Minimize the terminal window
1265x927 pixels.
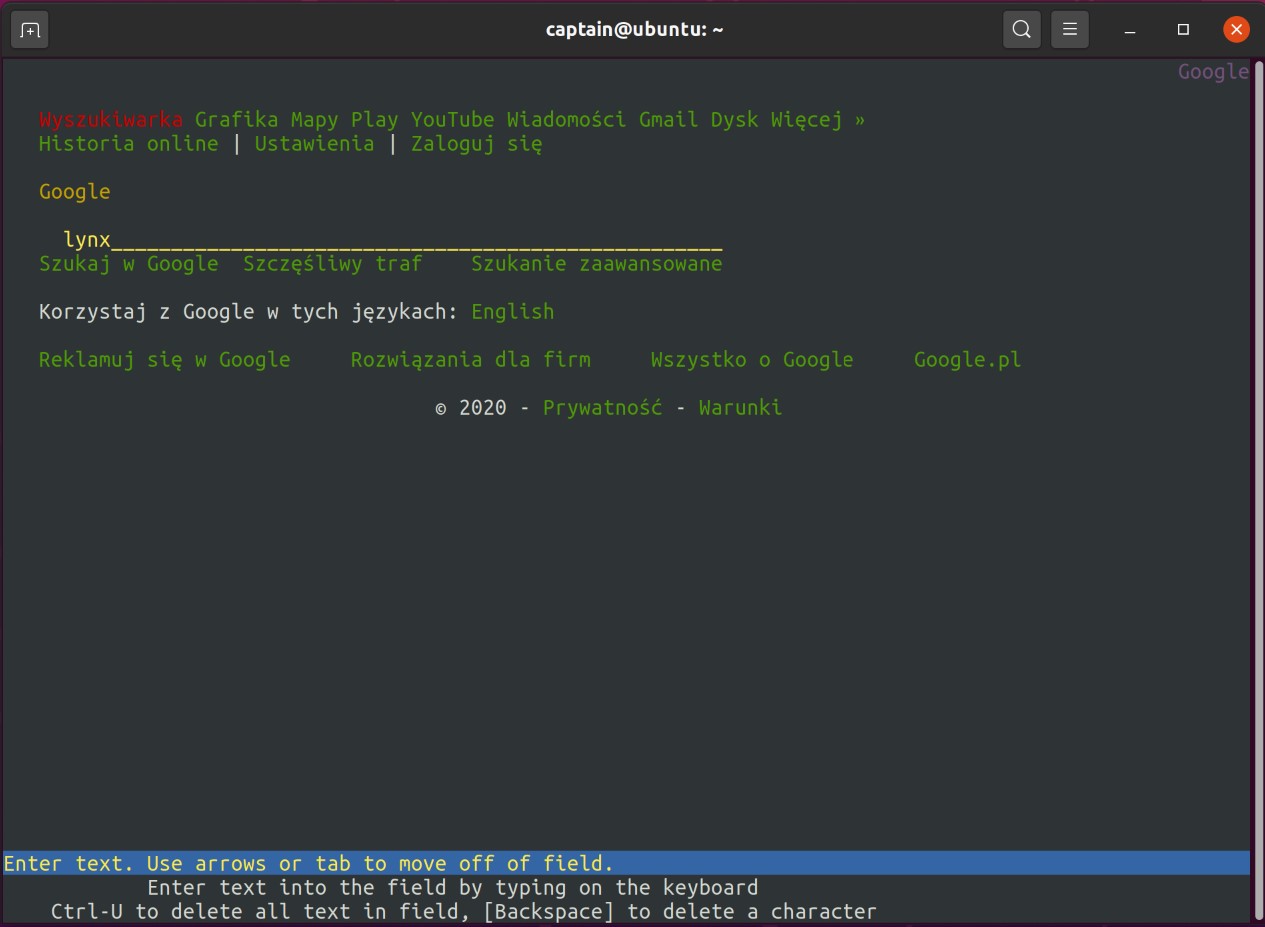[x=1130, y=30]
